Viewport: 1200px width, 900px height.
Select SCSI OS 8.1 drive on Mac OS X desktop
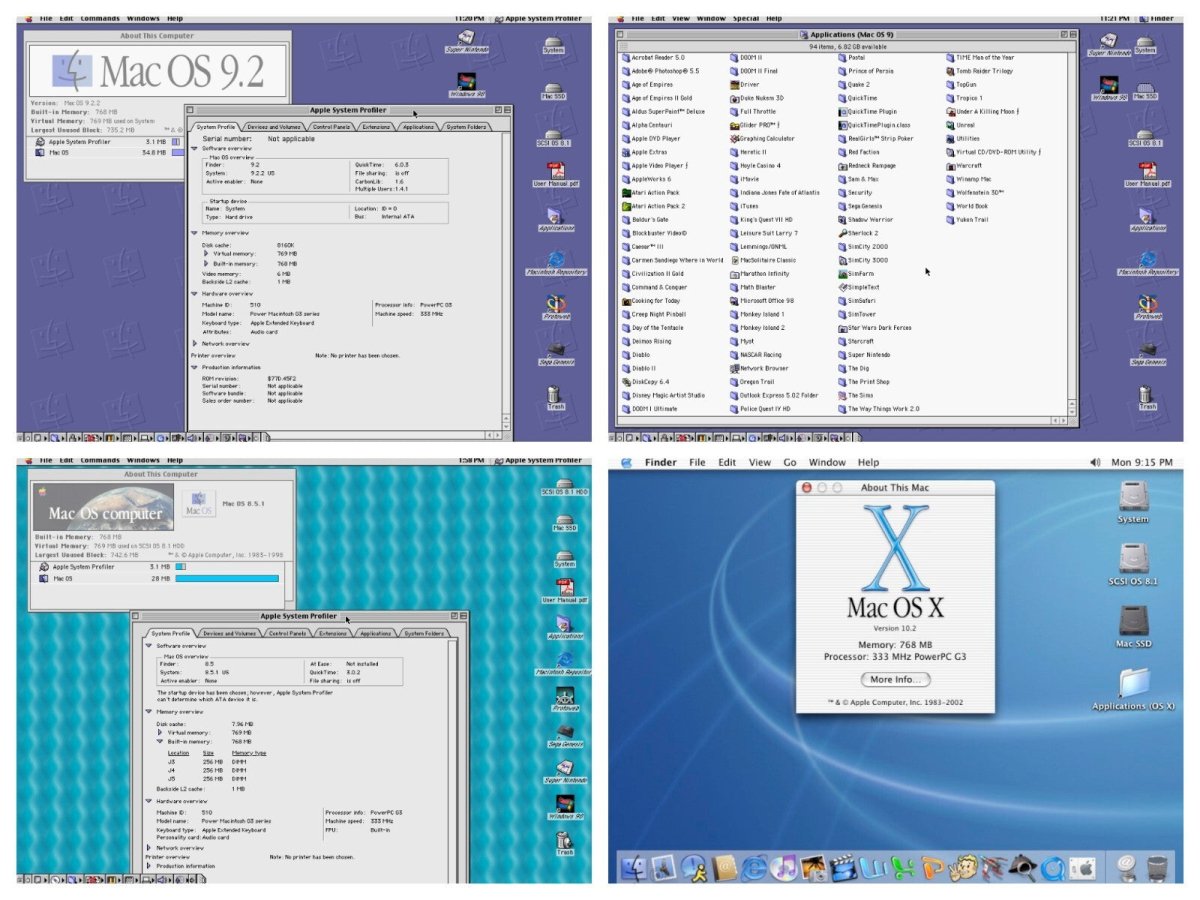(x=1133, y=564)
